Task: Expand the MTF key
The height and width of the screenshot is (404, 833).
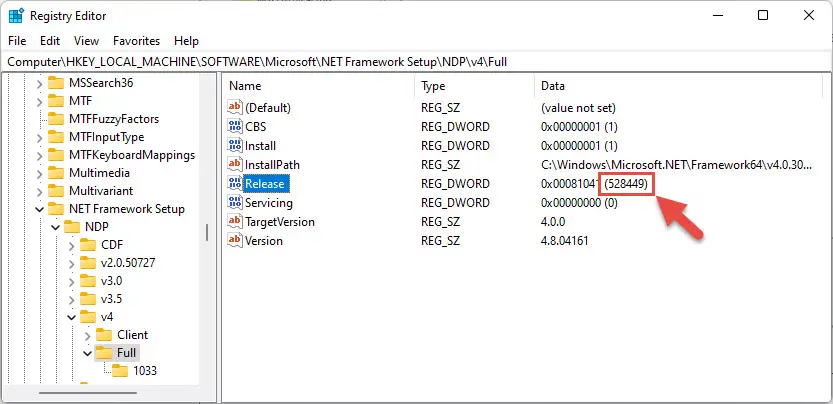Action: pyautogui.click(x=39, y=101)
